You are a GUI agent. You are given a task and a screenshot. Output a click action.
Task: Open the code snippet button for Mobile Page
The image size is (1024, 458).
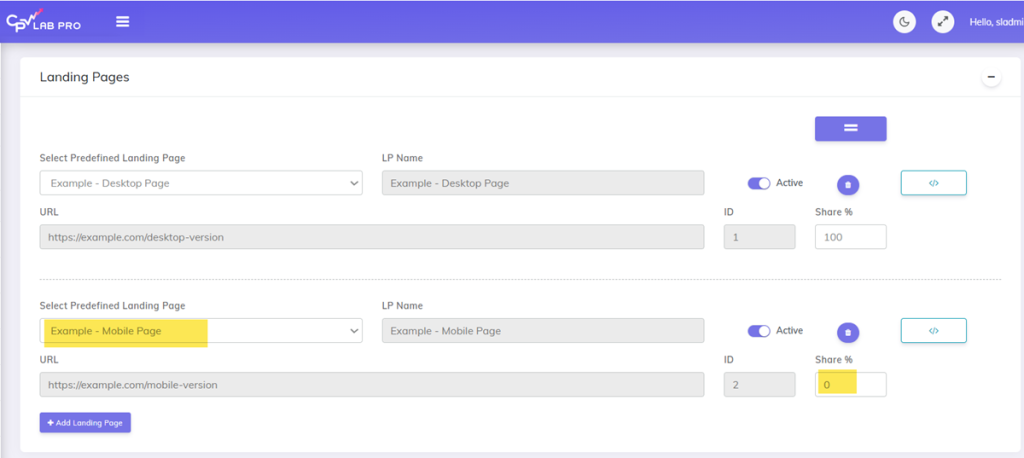click(x=934, y=331)
